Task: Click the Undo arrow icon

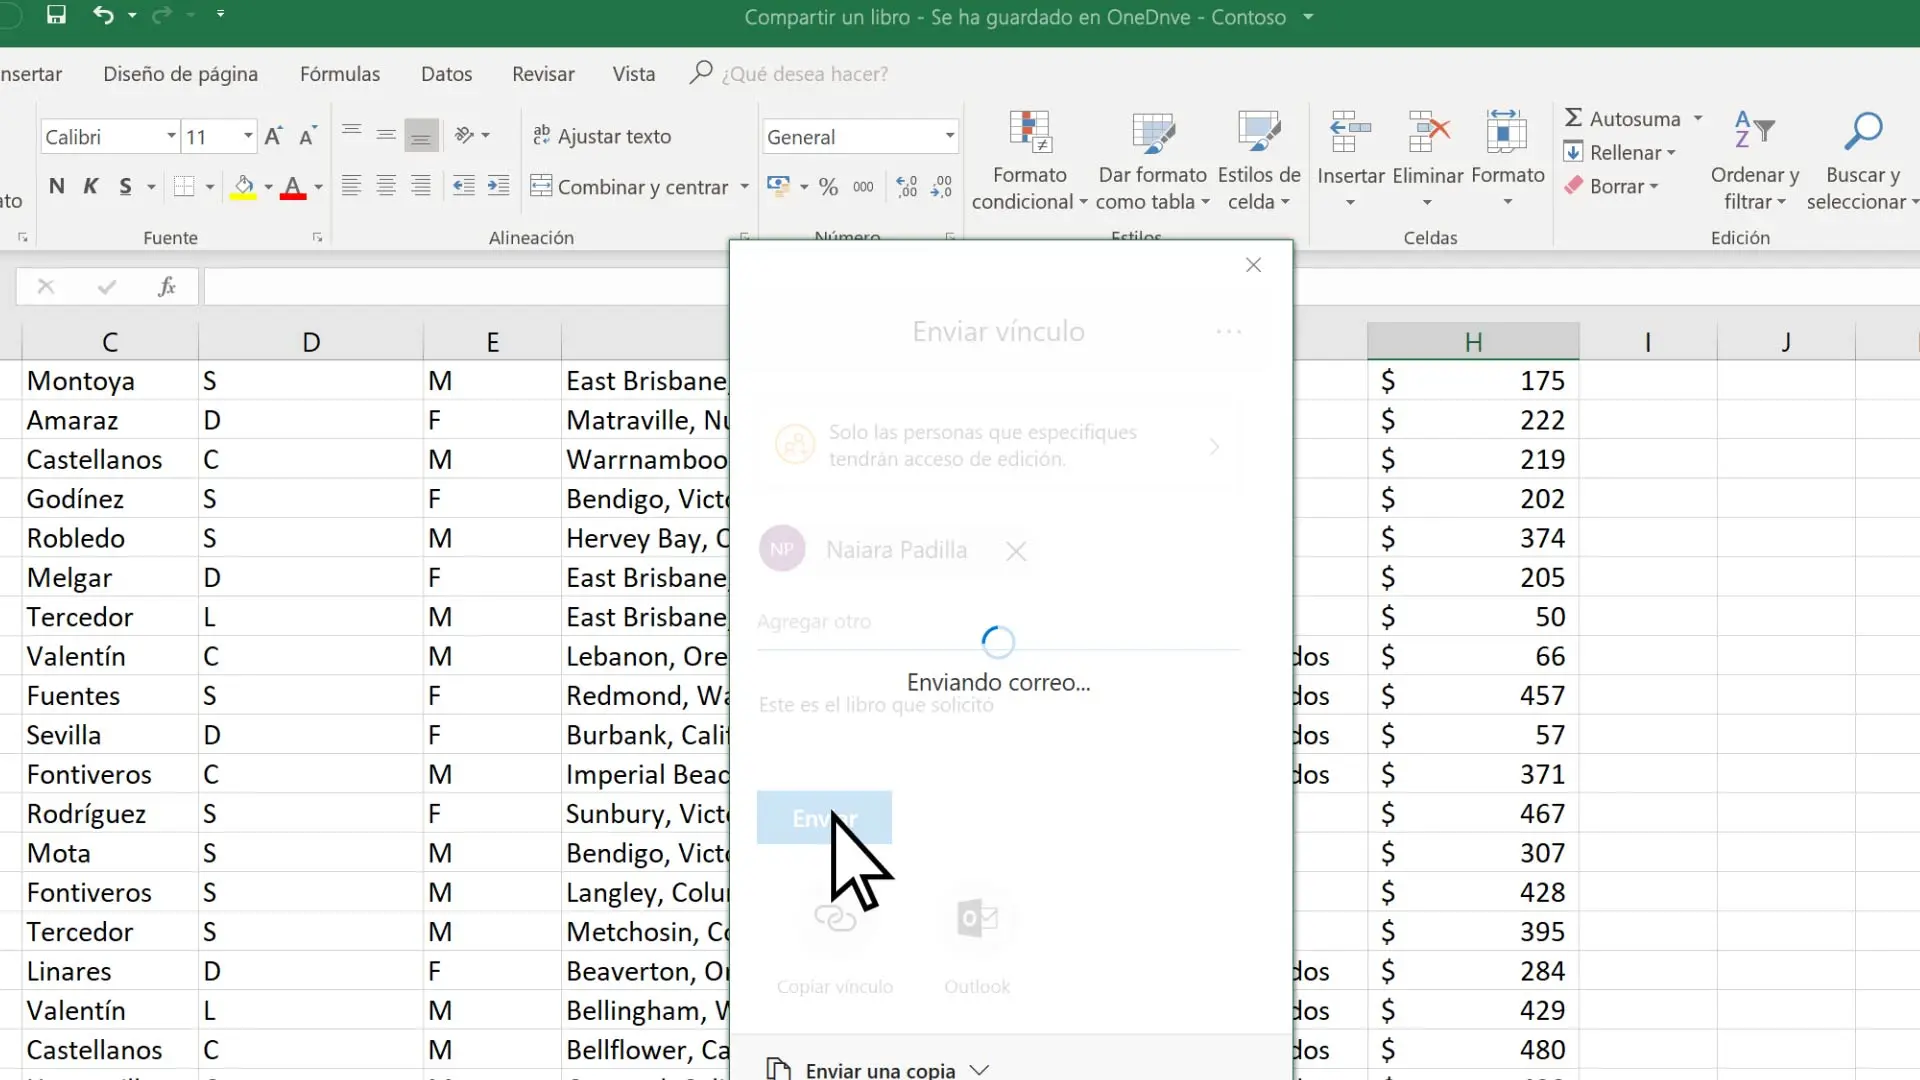Action: point(103,15)
